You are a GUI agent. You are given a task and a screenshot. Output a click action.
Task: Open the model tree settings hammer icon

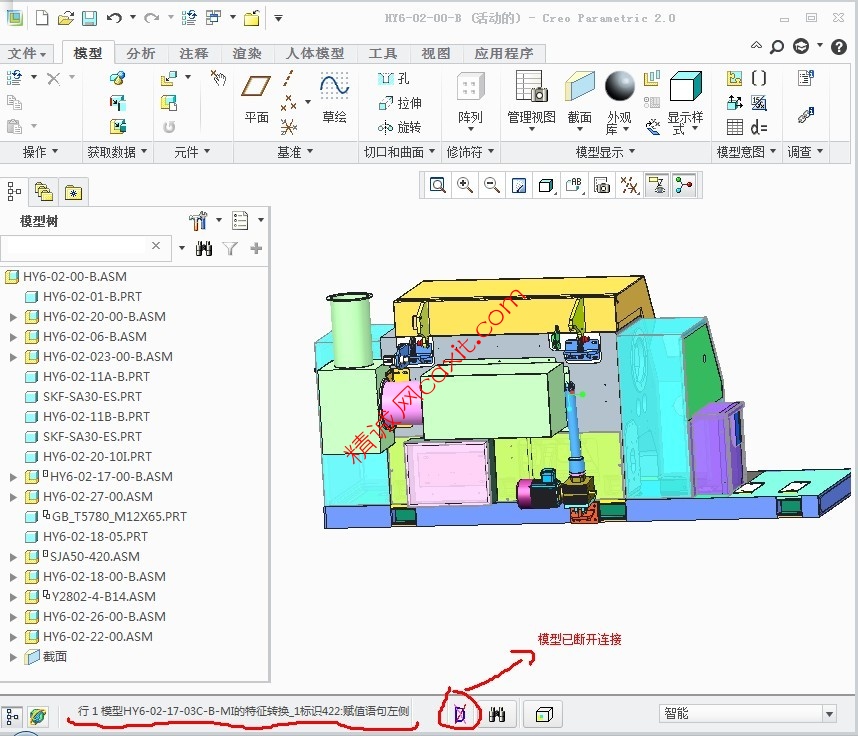198,221
